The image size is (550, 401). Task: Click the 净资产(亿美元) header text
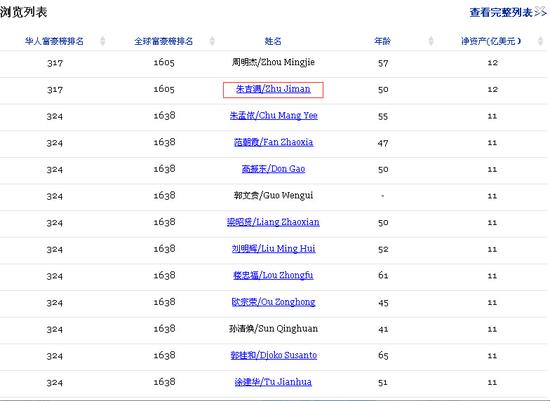tap(491, 41)
